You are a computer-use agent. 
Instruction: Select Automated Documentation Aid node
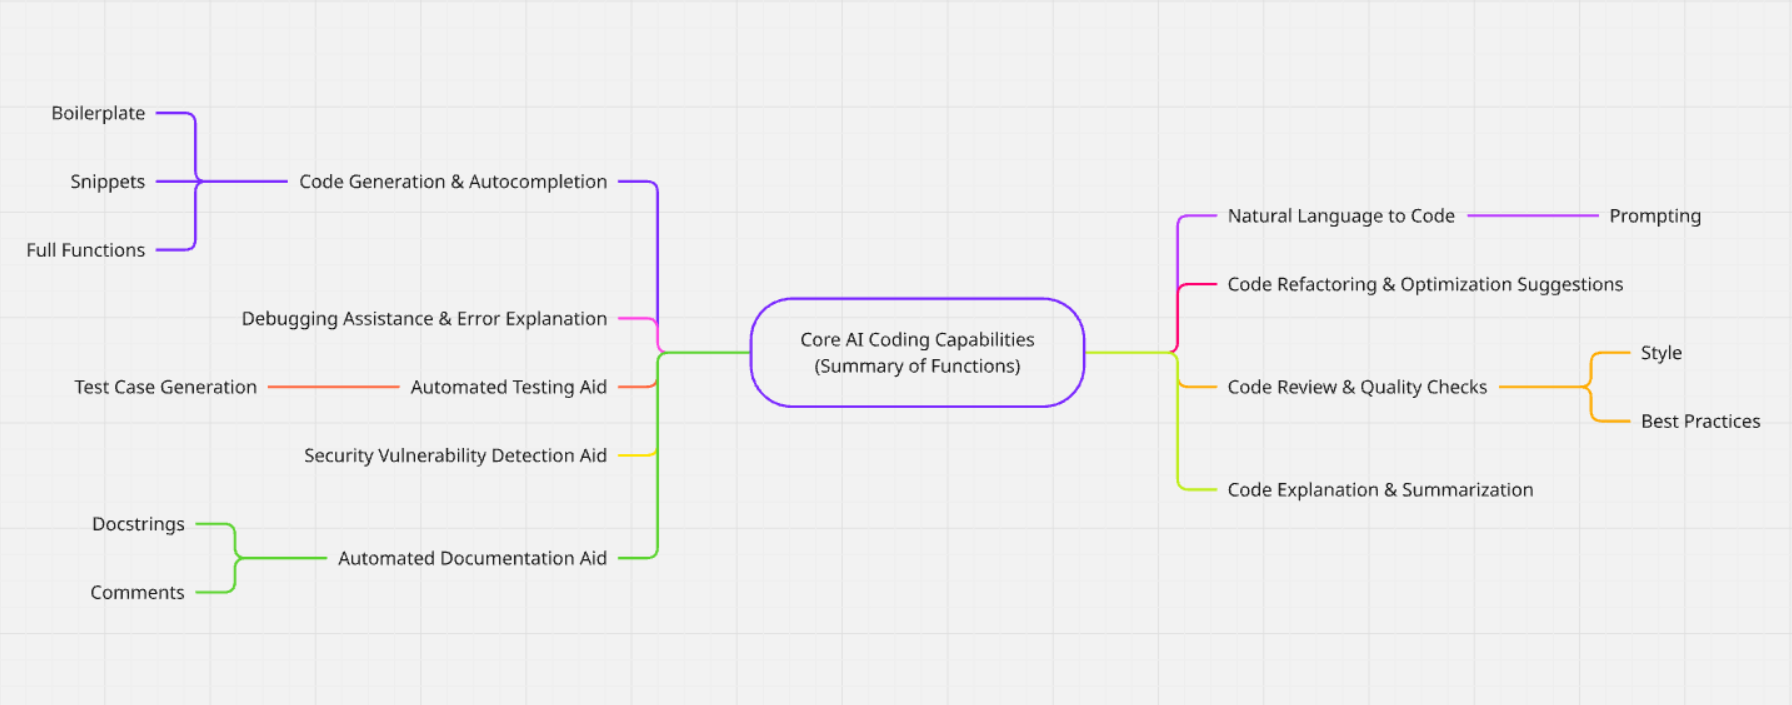tap(472, 558)
